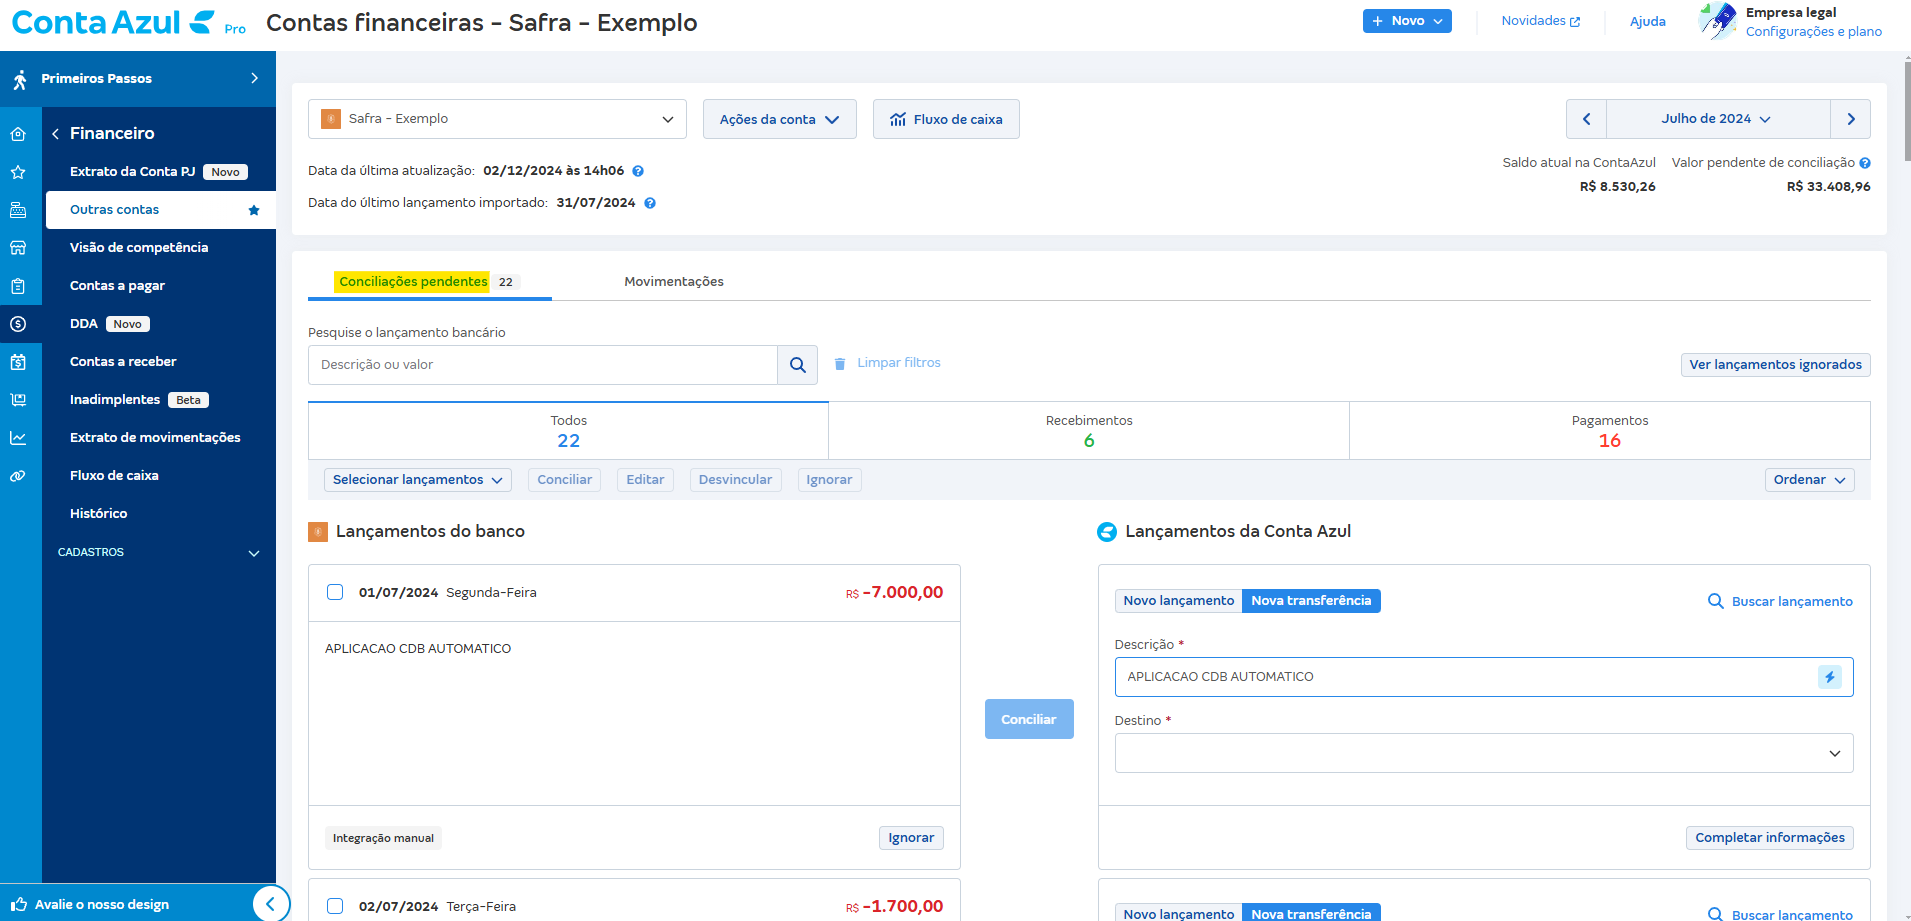
Task: Open the Safra - Exemplo account dropdown
Action: (497, 119)
